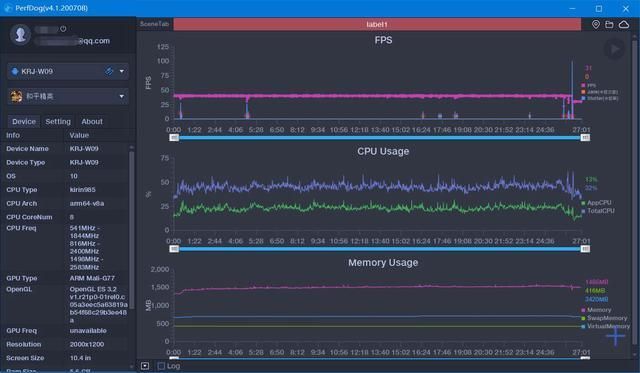Click the game app icon in app selector

tap(16, 96)
